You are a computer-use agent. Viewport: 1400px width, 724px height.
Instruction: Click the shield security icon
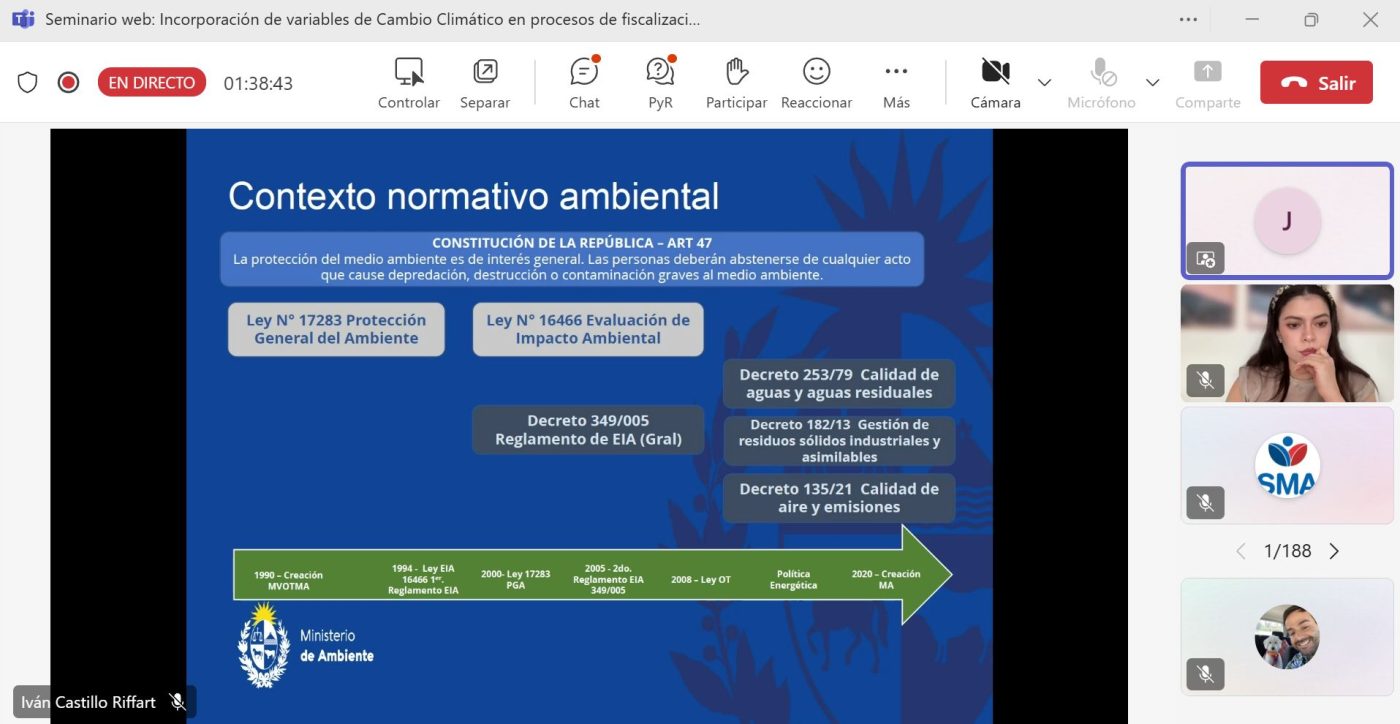[28, 83]
